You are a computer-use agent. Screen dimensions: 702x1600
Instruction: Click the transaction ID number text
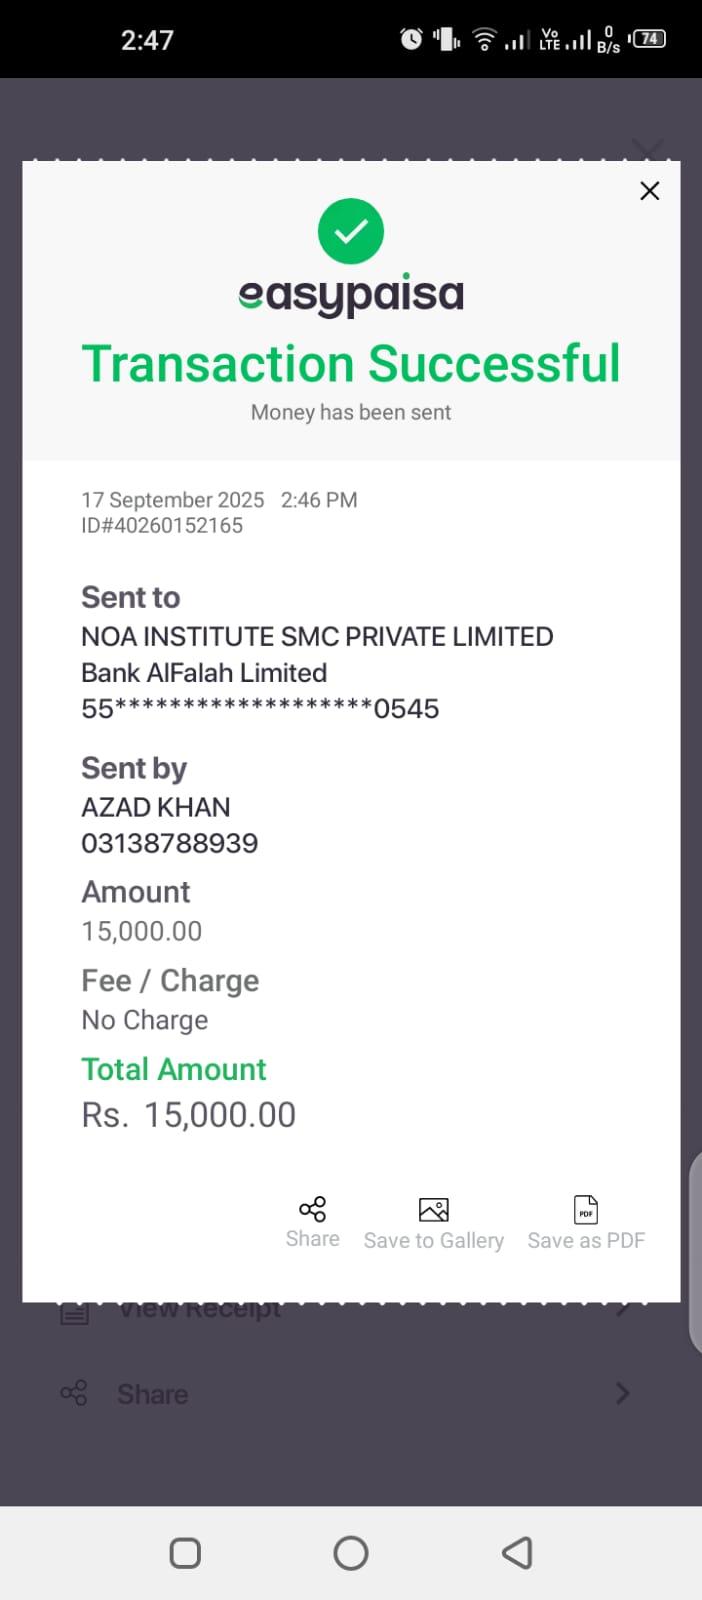click(x=162, y=526)
